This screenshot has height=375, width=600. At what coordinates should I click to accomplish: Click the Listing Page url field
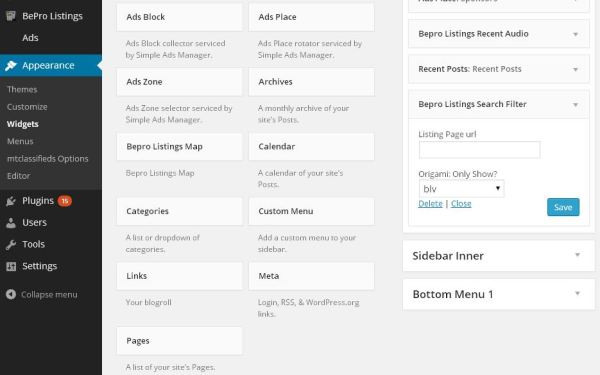pyautogui.click(x=479, y=150)
